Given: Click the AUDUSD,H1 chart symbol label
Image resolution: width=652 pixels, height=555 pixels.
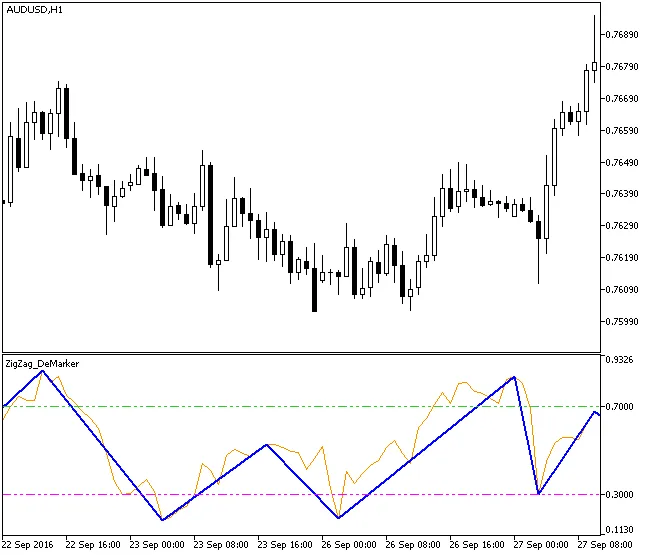Looking at the screenshot, I should coord(34,9).
